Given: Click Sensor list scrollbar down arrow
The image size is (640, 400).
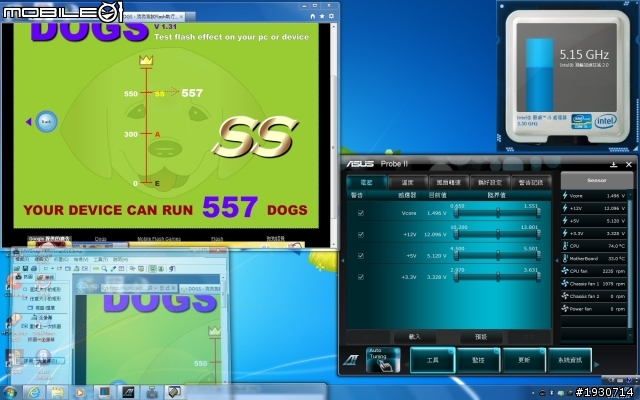Looking at the screenshot, I should [631, 336].
